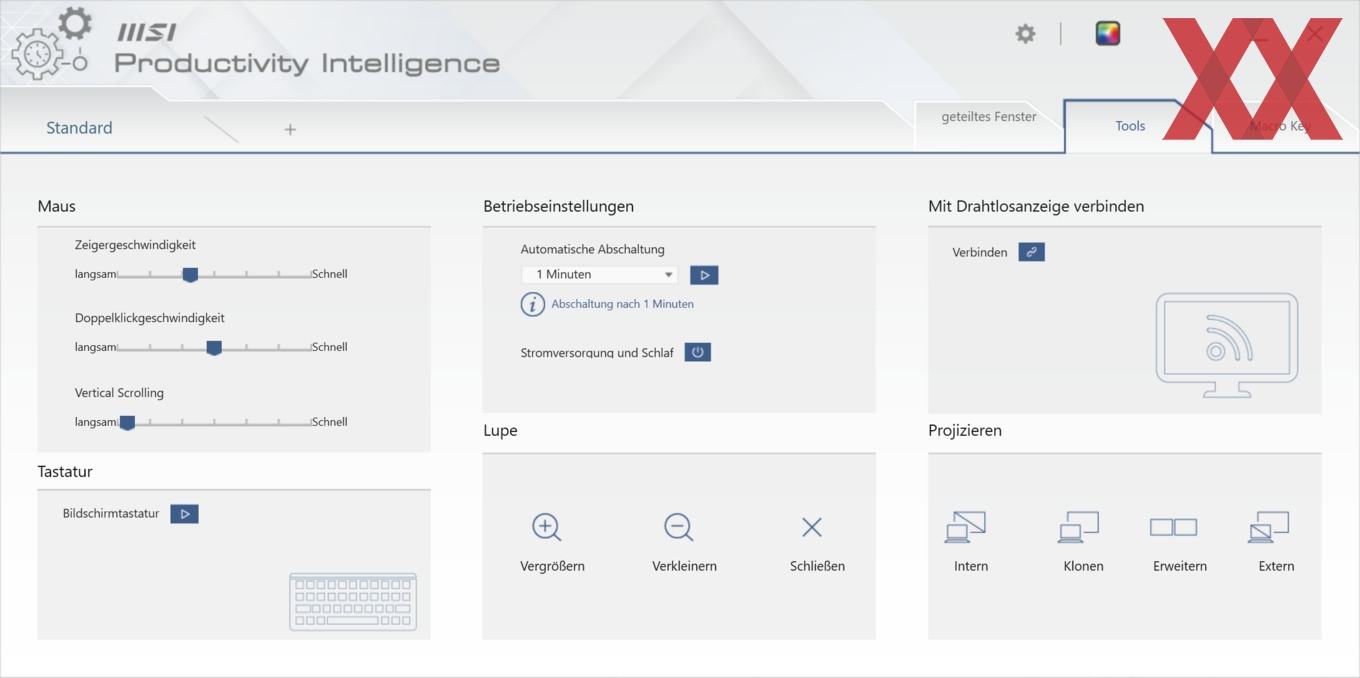Click the Verkleinern label
Screen dimensions: 1360x678
[684, 566]
